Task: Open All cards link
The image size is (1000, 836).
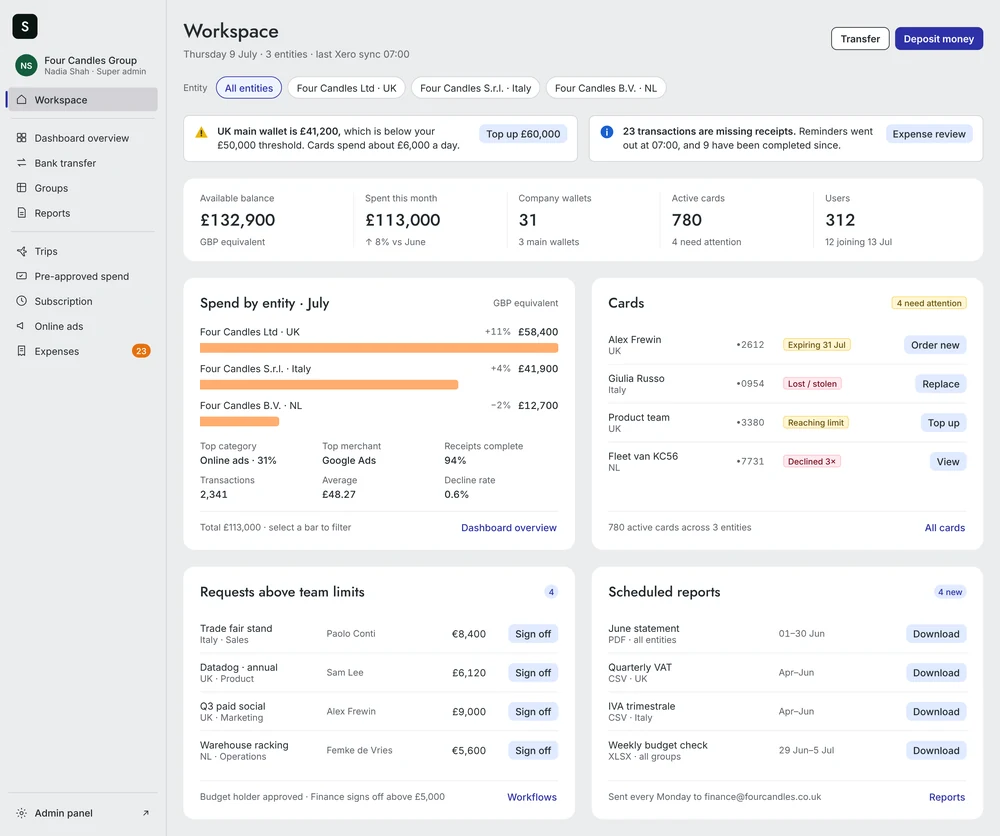Action: pyautogui.click(x=945, y=527)
